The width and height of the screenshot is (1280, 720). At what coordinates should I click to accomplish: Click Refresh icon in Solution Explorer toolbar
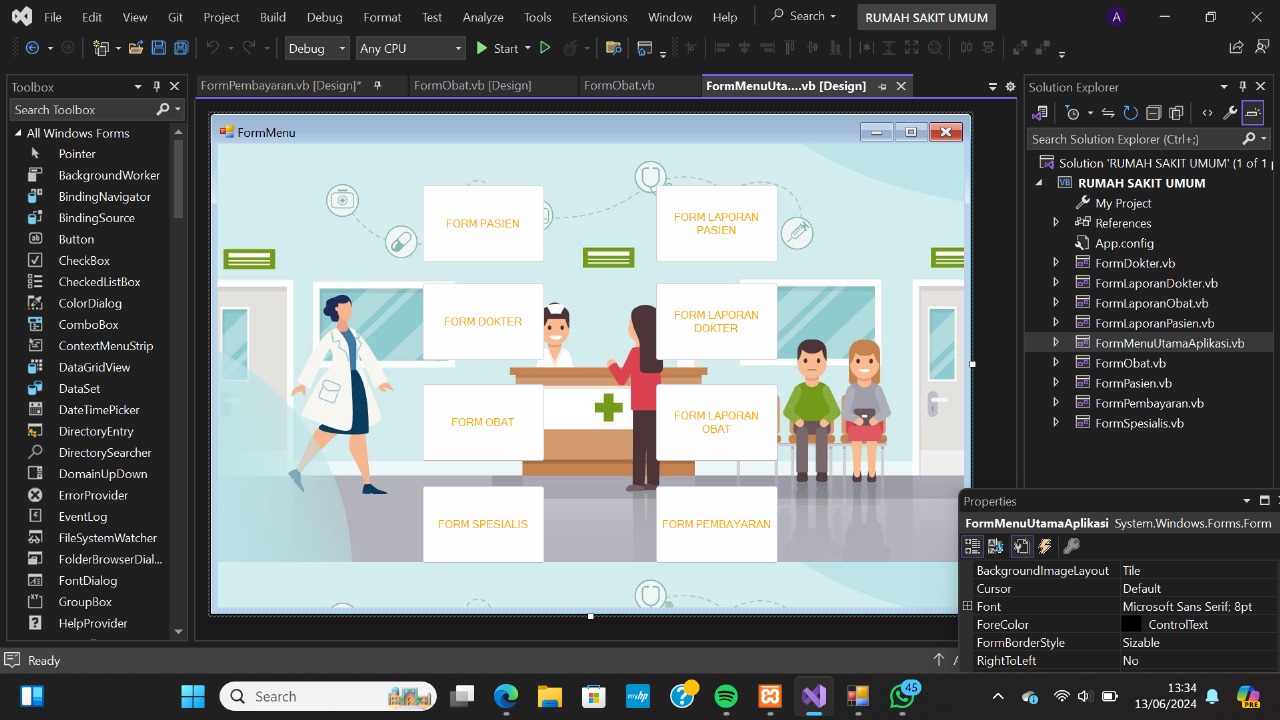[1130, 113]
